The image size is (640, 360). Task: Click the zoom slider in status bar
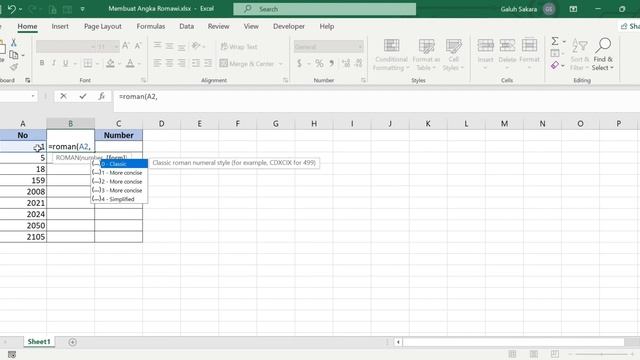pos(601,354)
